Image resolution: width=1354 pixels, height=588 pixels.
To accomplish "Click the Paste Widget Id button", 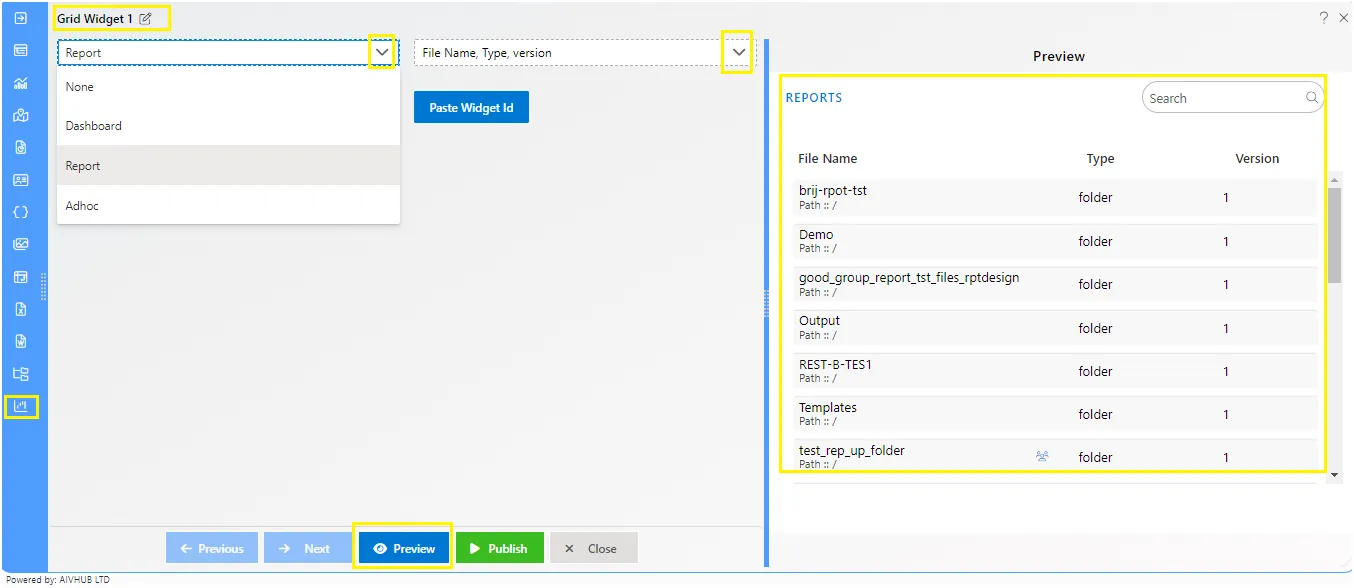I will (471, 107).
